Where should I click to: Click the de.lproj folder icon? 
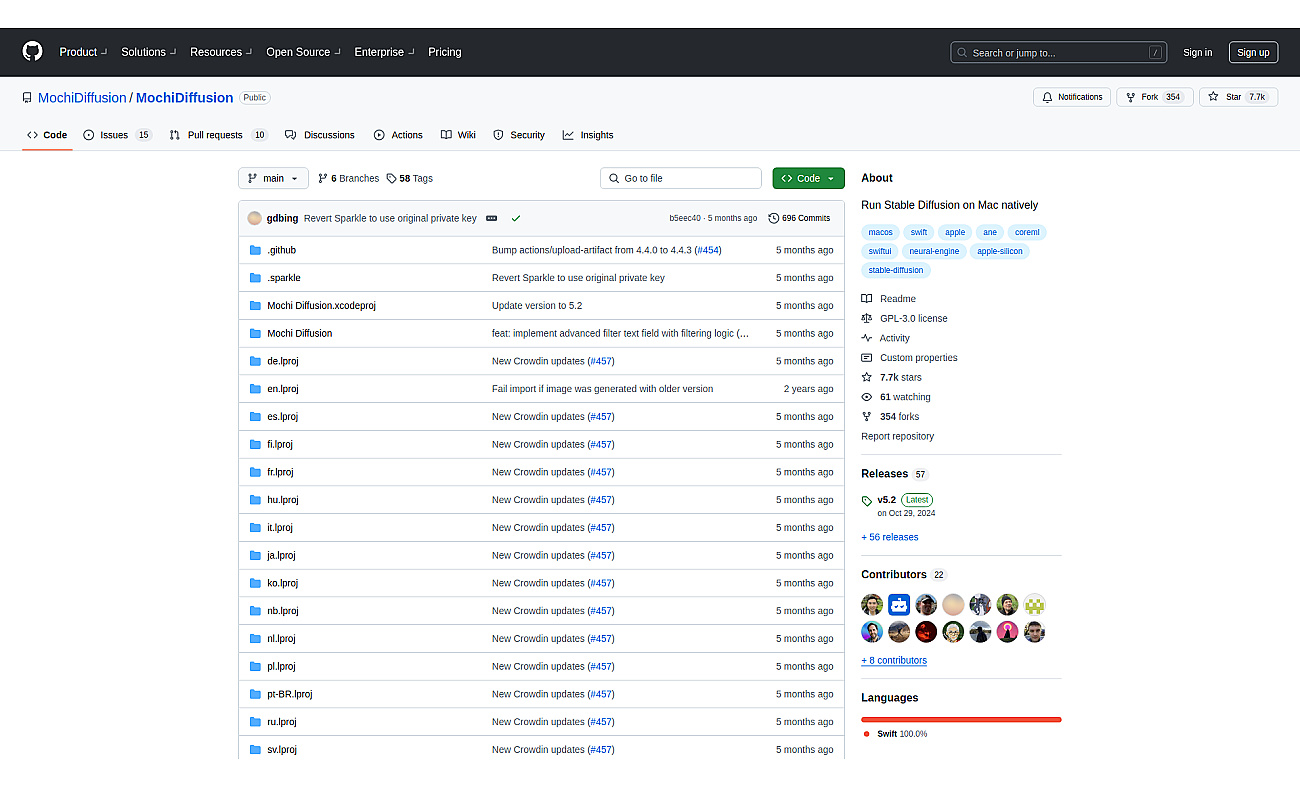coord(256,361)
